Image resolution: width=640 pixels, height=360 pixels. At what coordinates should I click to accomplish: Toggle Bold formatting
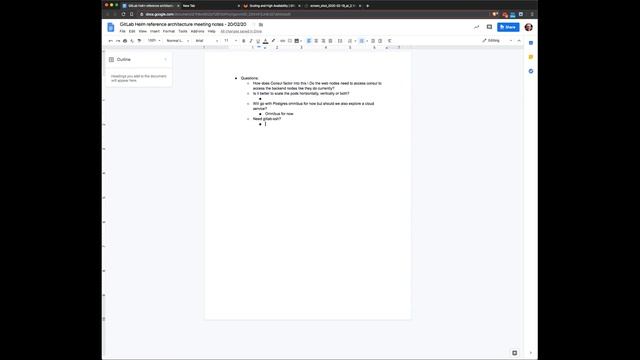(x=244, y=41)
